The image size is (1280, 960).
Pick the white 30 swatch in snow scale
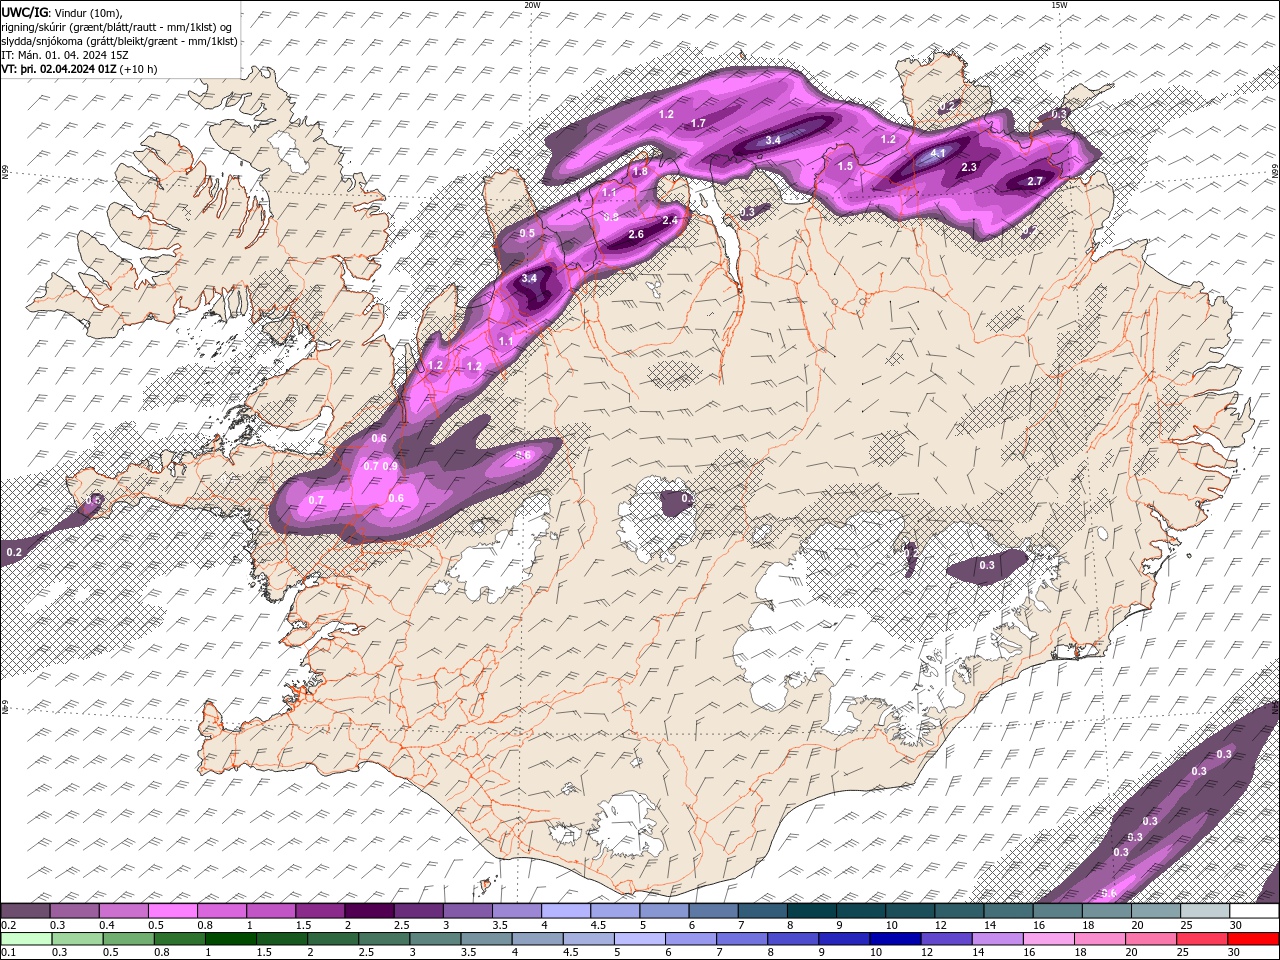1254,911
